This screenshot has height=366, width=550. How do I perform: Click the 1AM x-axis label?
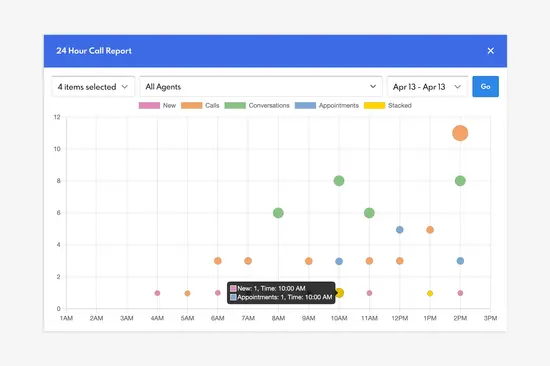click(x=66, y=318)
